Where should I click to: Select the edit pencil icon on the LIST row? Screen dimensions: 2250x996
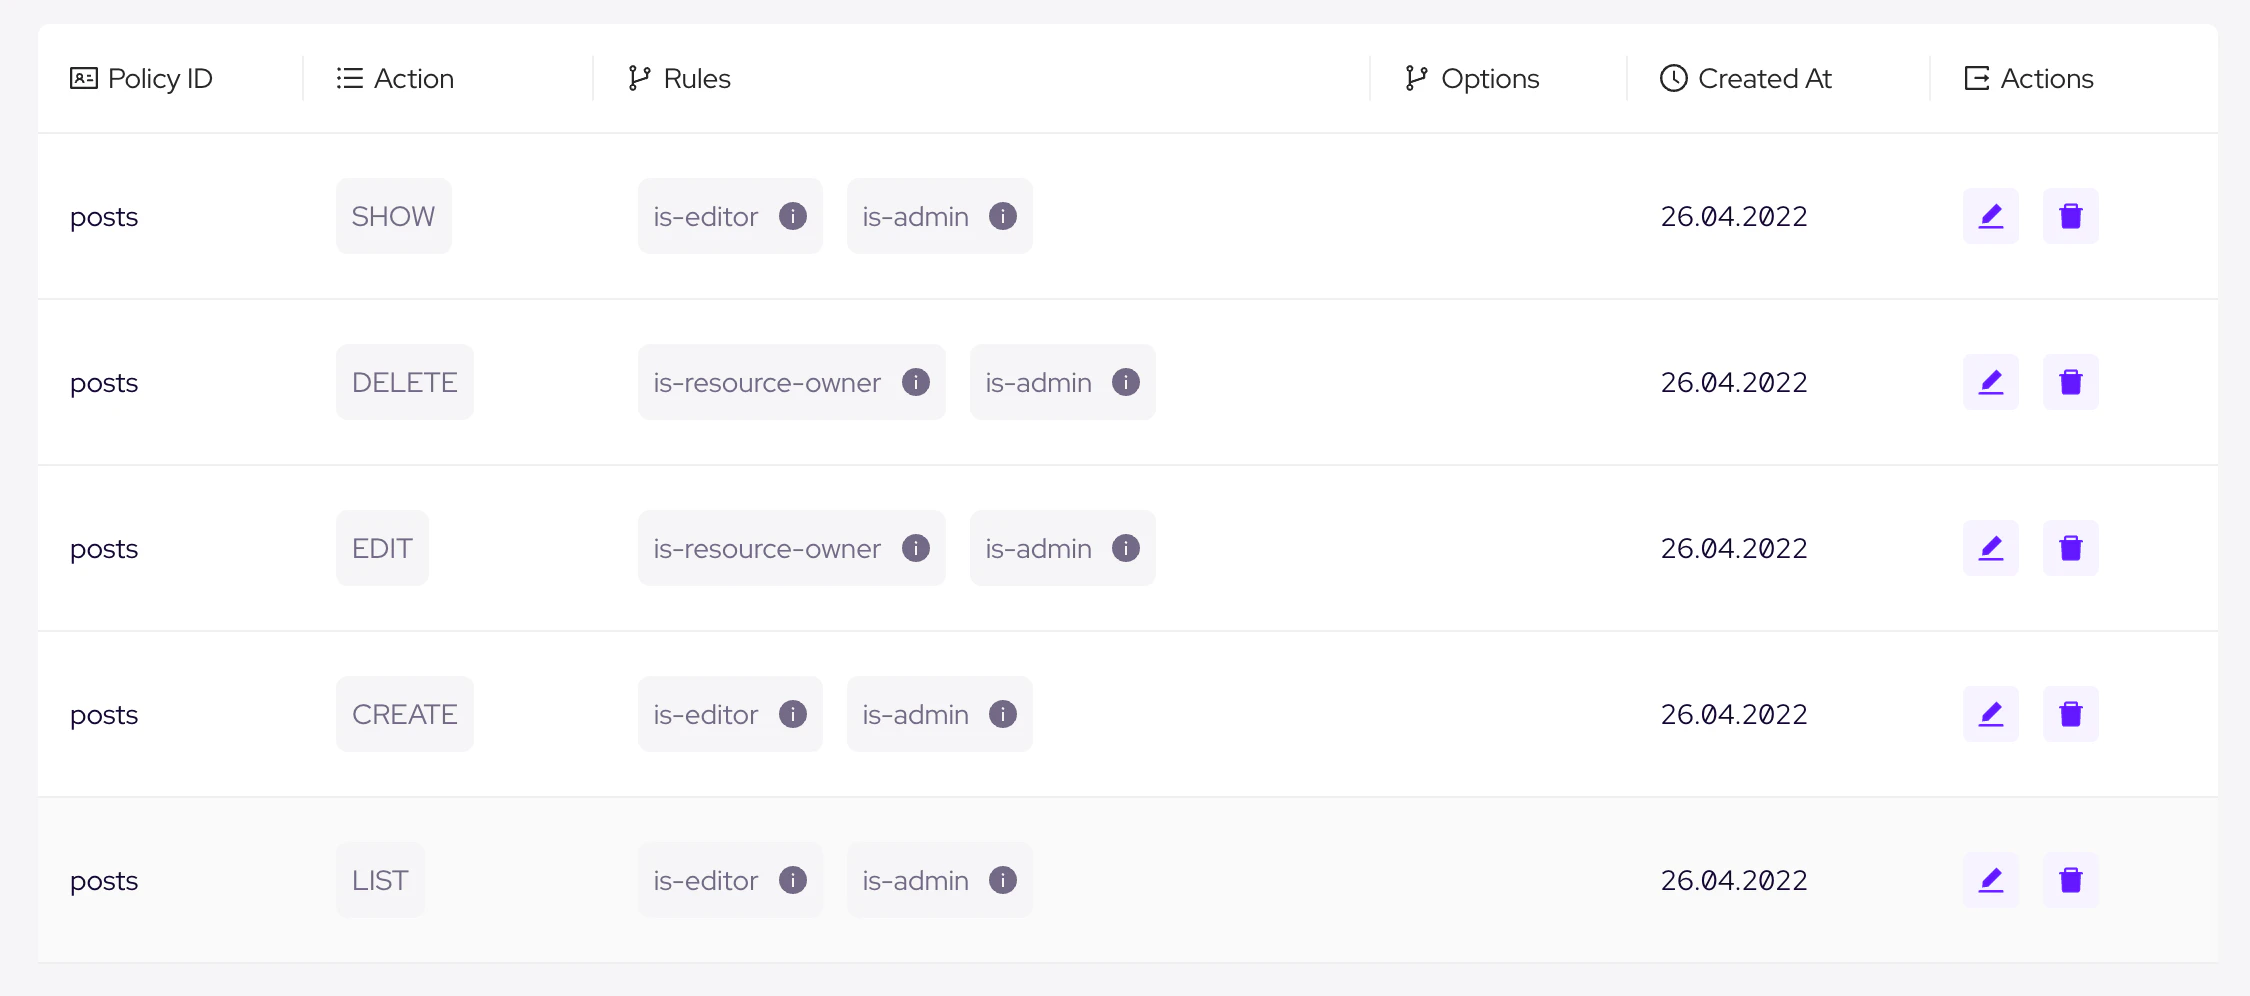point(1990,879)
